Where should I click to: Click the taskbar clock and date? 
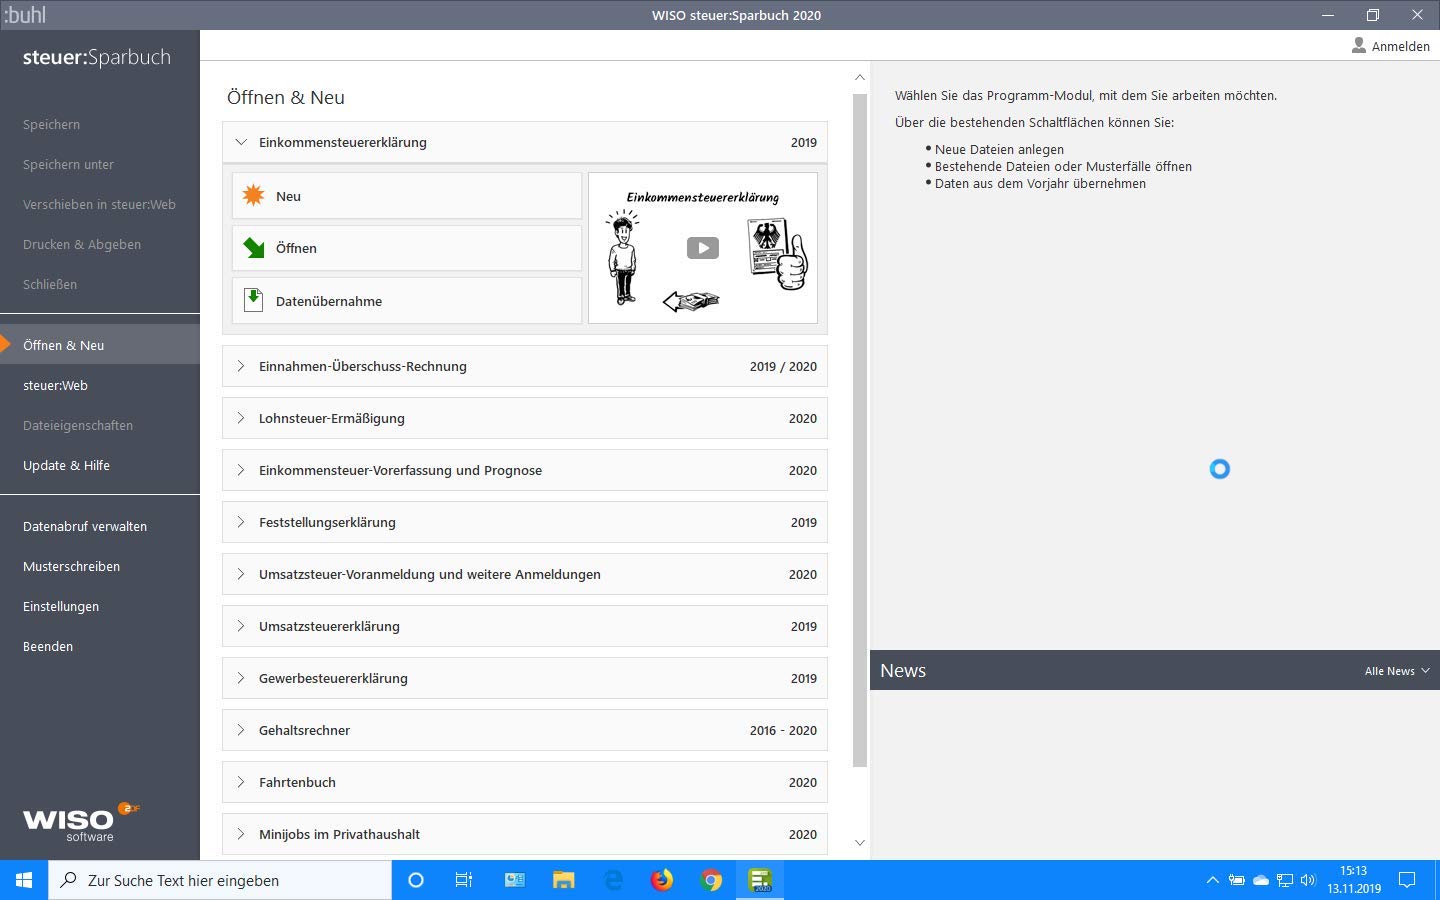1354,880
